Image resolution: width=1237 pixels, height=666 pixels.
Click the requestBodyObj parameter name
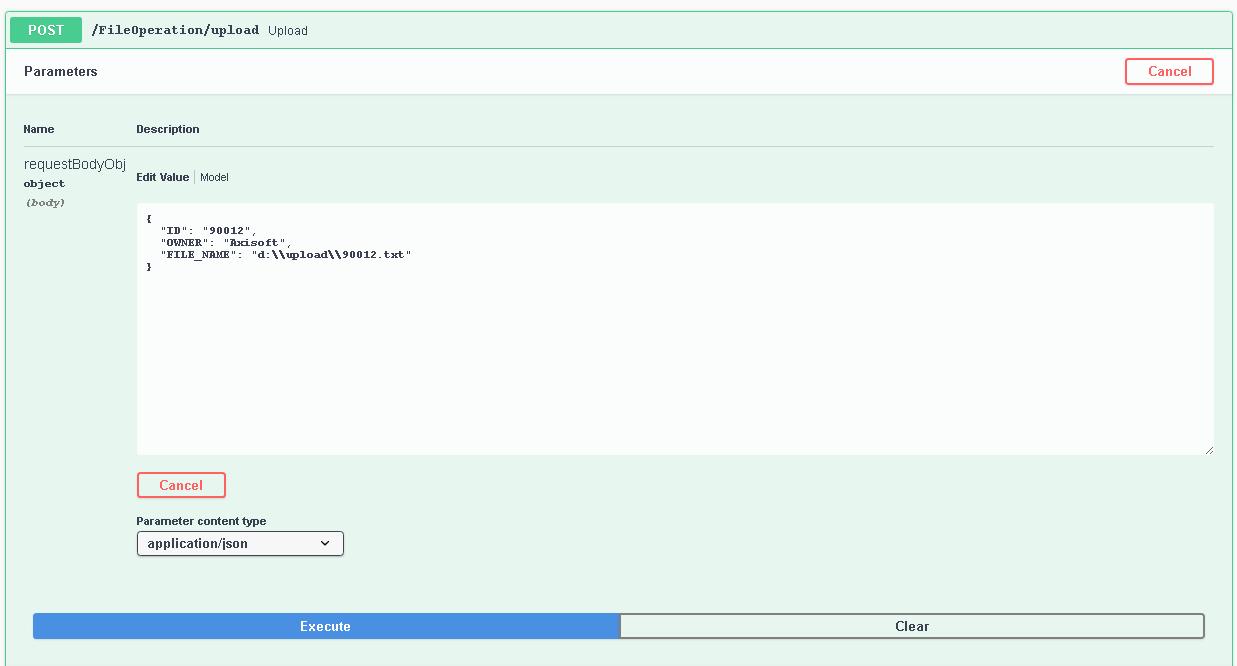74,164
